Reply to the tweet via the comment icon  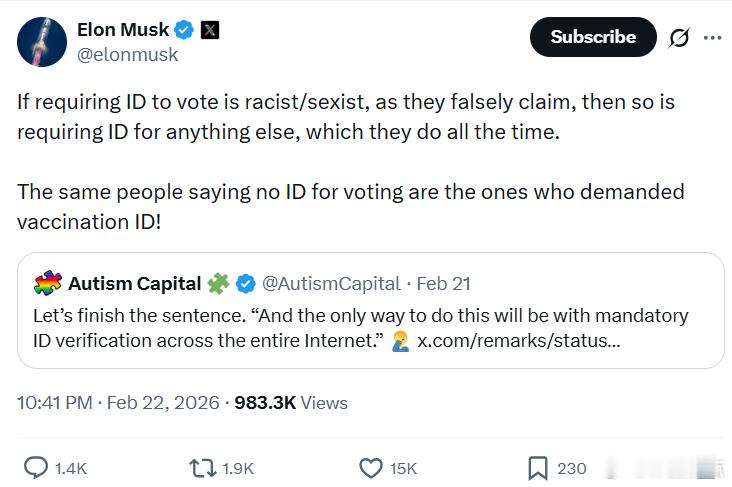coord(36,467)
